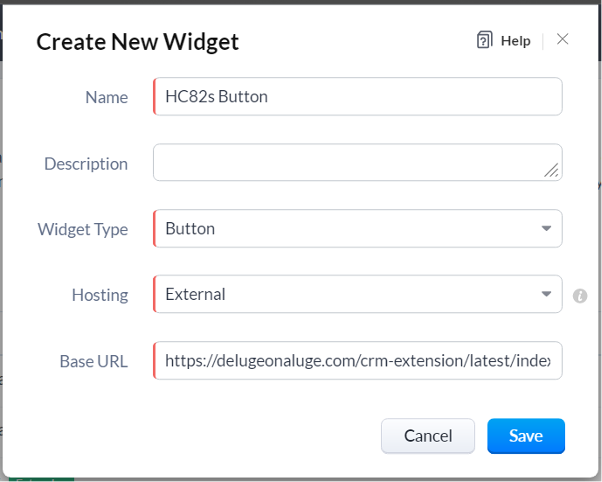Click the Cancel button
Image resolution: width=602 pixels, height=482 pixels.
pyautogui.click(x=428, y=436)
